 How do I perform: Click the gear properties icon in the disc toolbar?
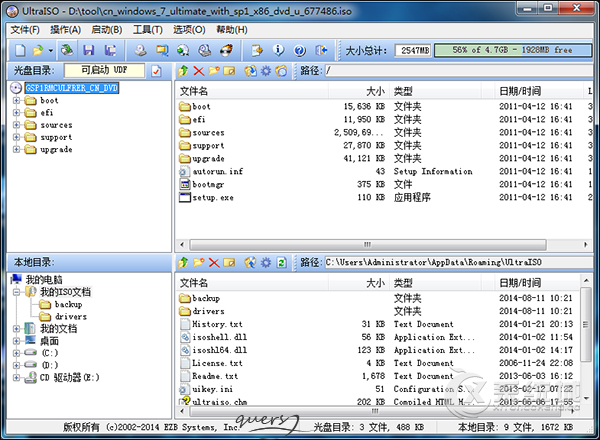(x=266, y=71)
